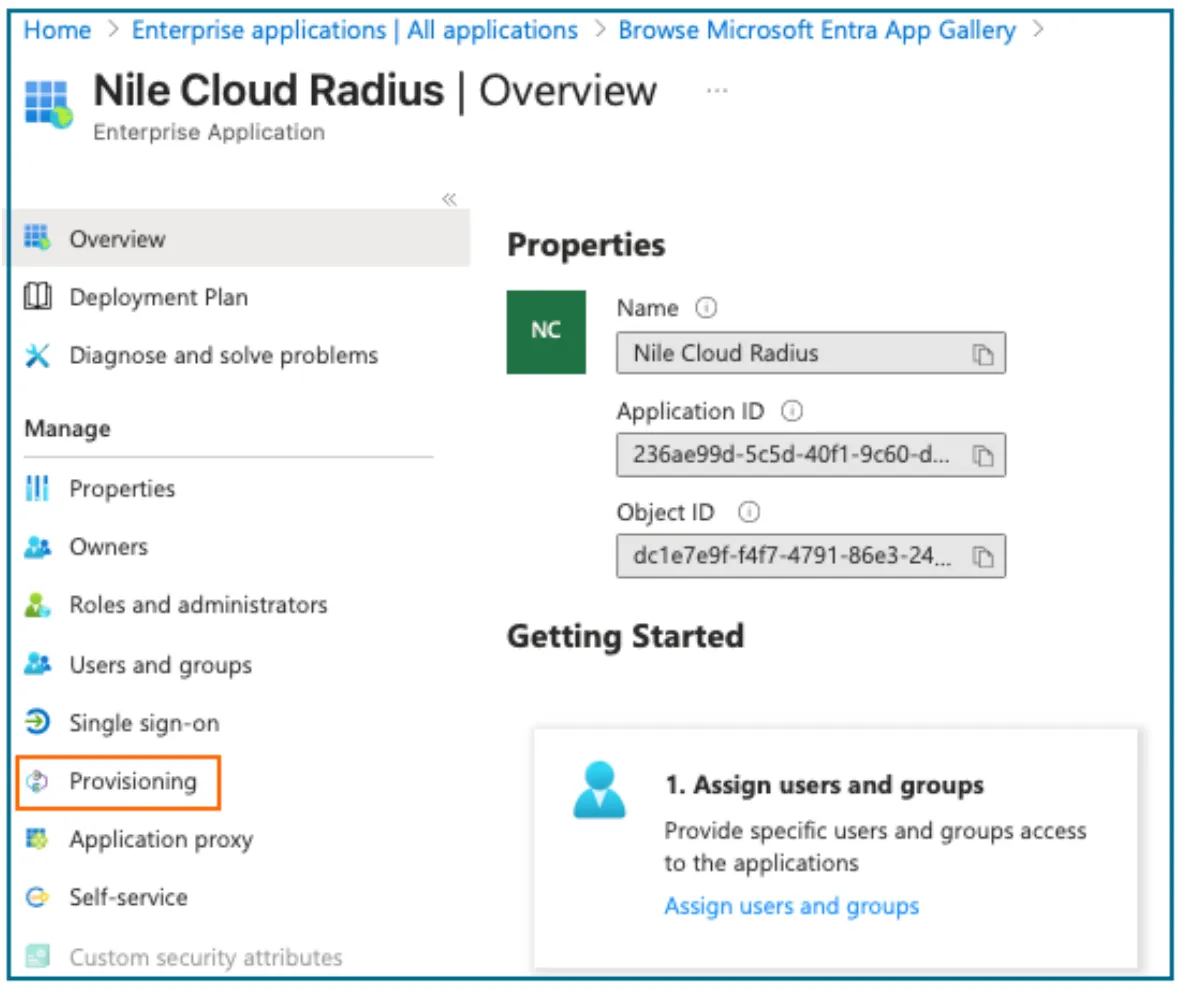Viewport: 1182px width, 990px height.
Task: Go to Properties under Manage
Action: (x=122, y=489)
